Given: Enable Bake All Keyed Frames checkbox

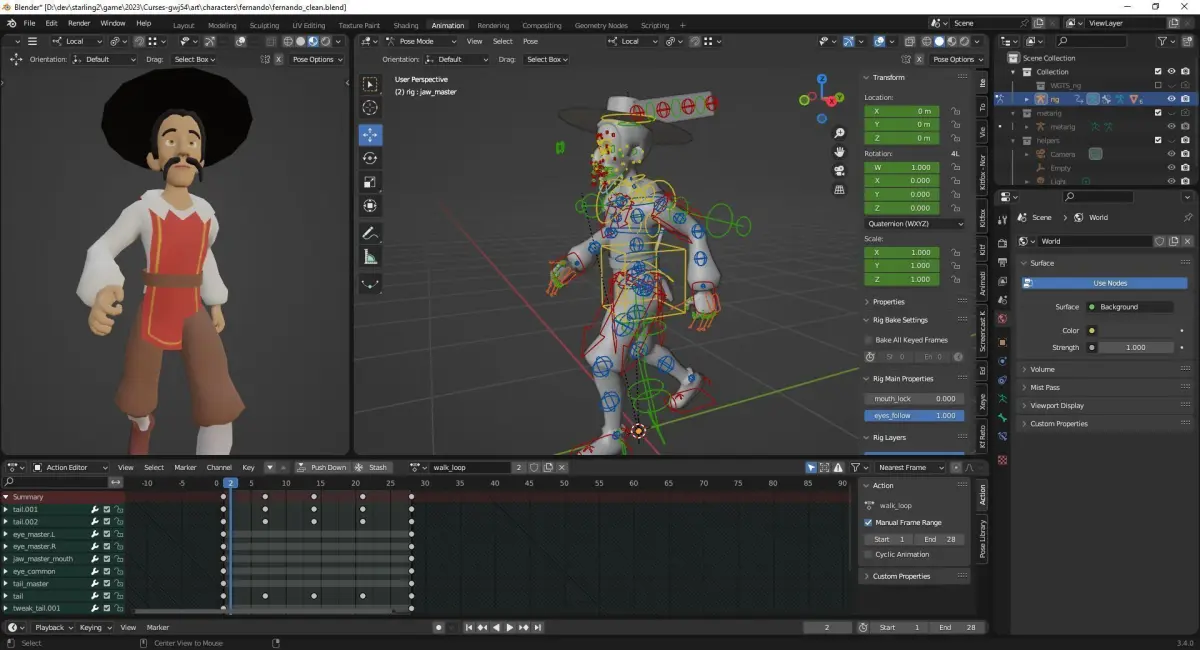Looking at the screenshot, I should point(868,340).
